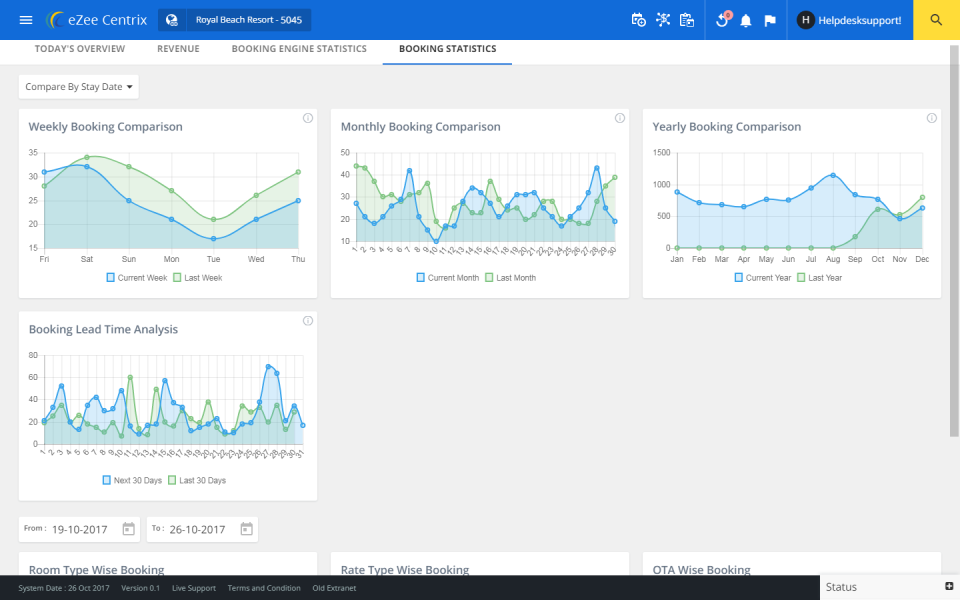The height and width of the screenshot is (600, 960).
Task: Click the clipboard reports icon
Action: (687, 19)
